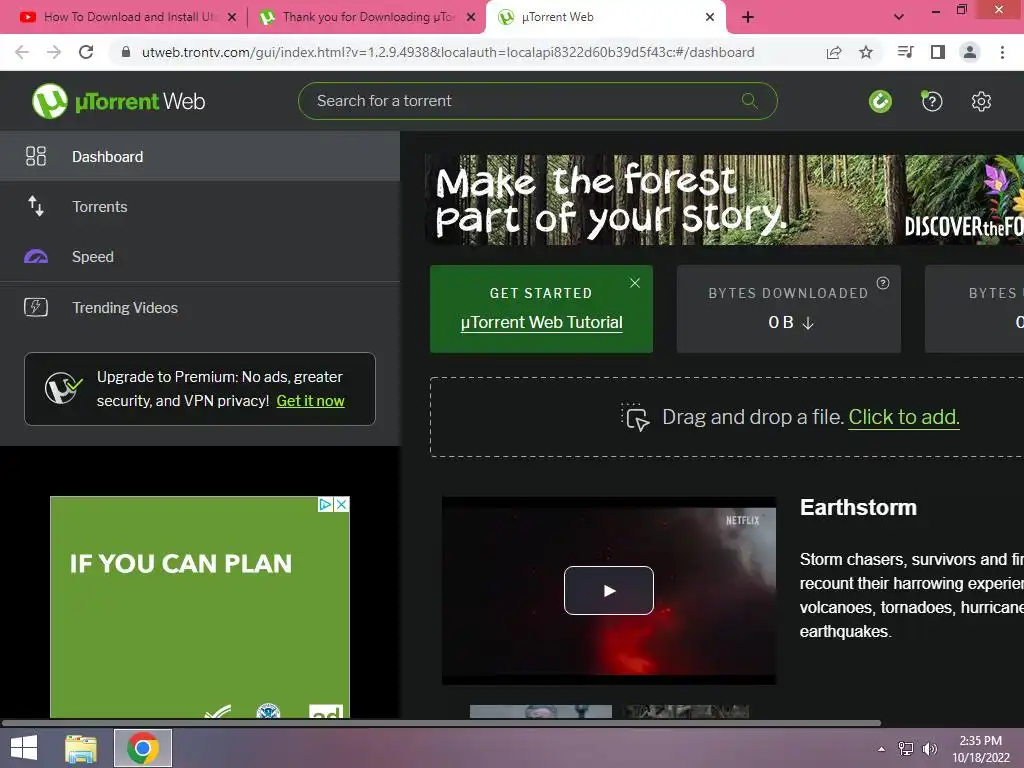The image size is (1024, 768).
Task: Click the Torrents arrows icon
Action: [x=36, y=206]
